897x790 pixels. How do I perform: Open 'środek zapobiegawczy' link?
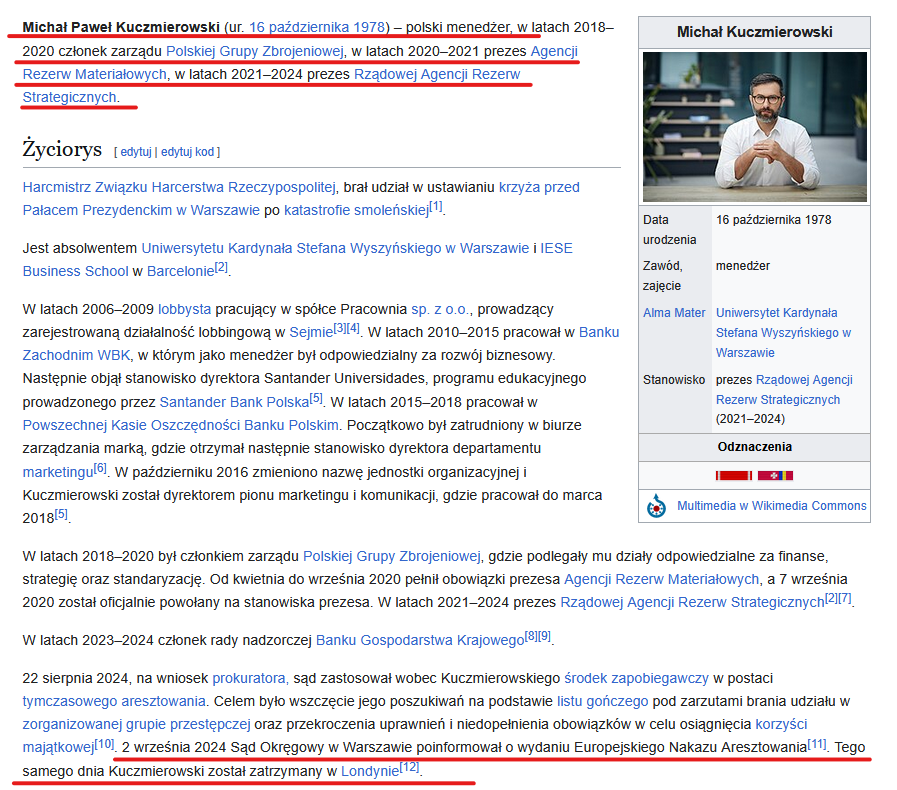click(636, 678)
